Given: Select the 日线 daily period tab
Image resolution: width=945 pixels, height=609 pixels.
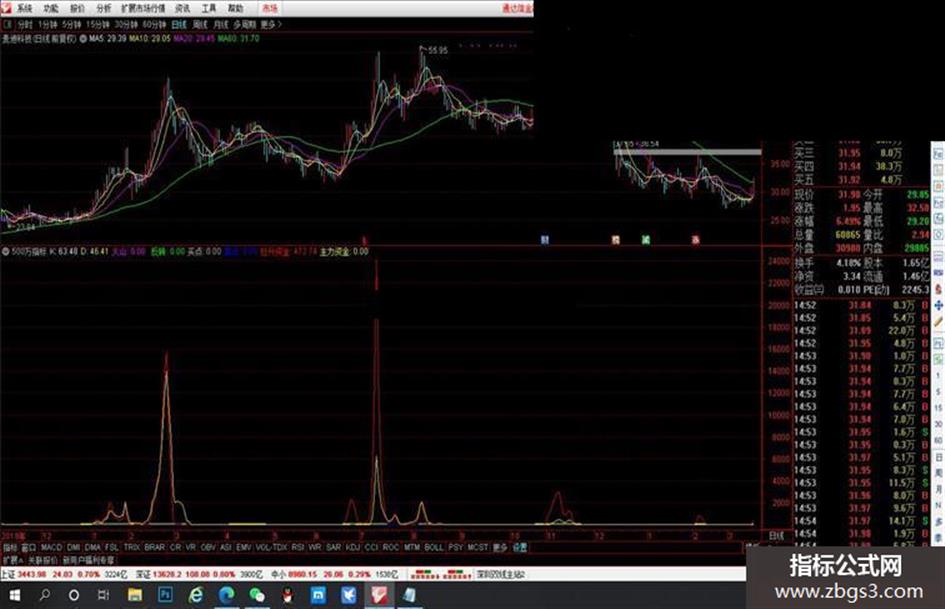Looking at the screenshot, I should click(179, 25).
